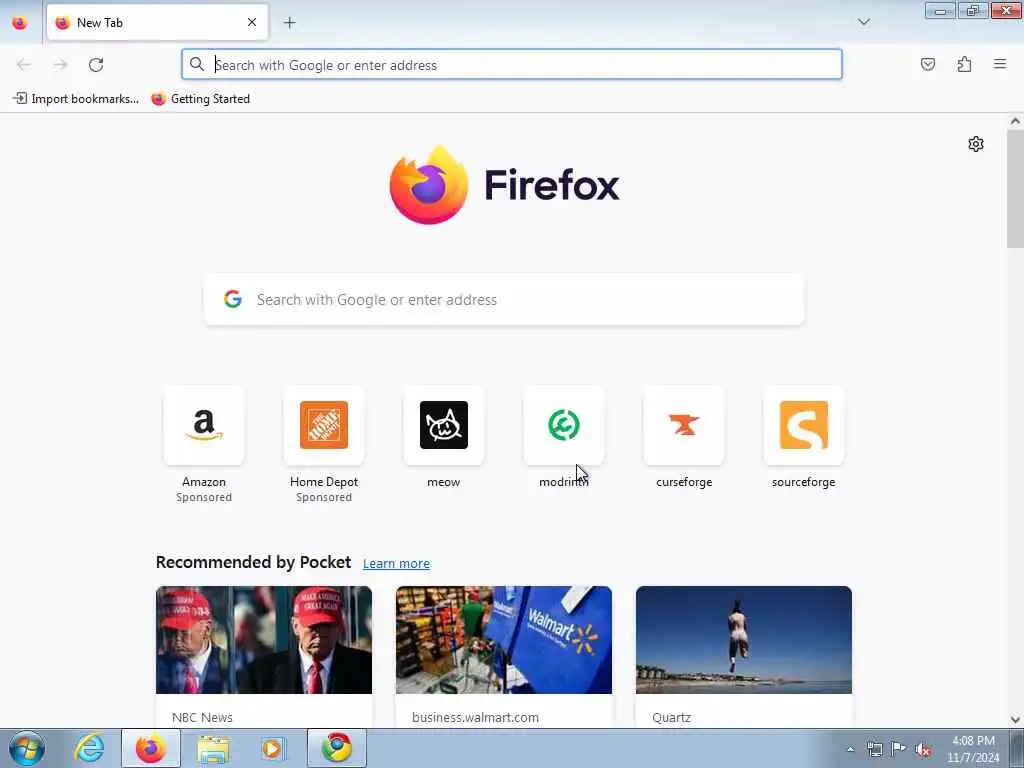Screen dimensions: 1024x768
Task: Expand the list all tabs chevron
Action: point(863,22)
